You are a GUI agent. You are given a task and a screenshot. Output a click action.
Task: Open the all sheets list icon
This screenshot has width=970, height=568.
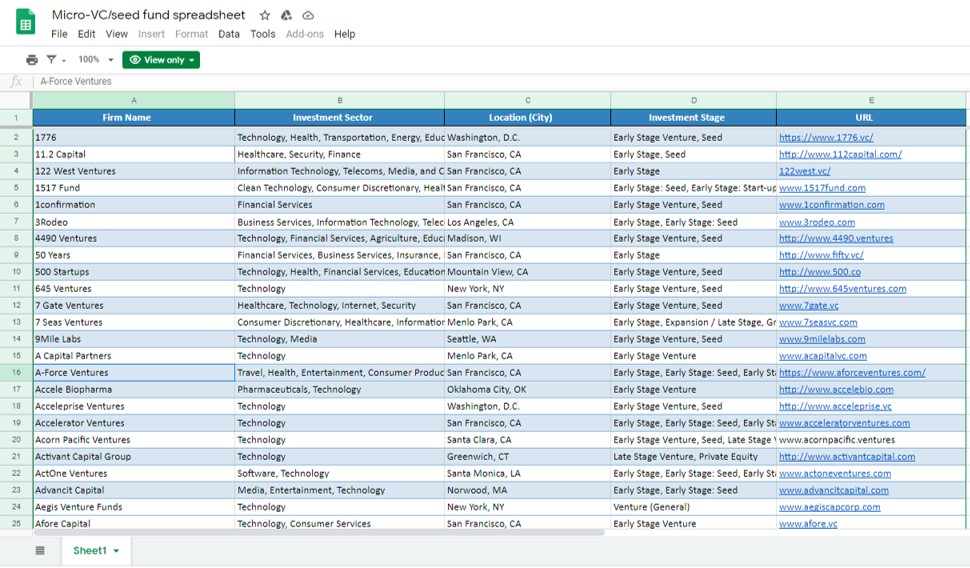(40, 551)
